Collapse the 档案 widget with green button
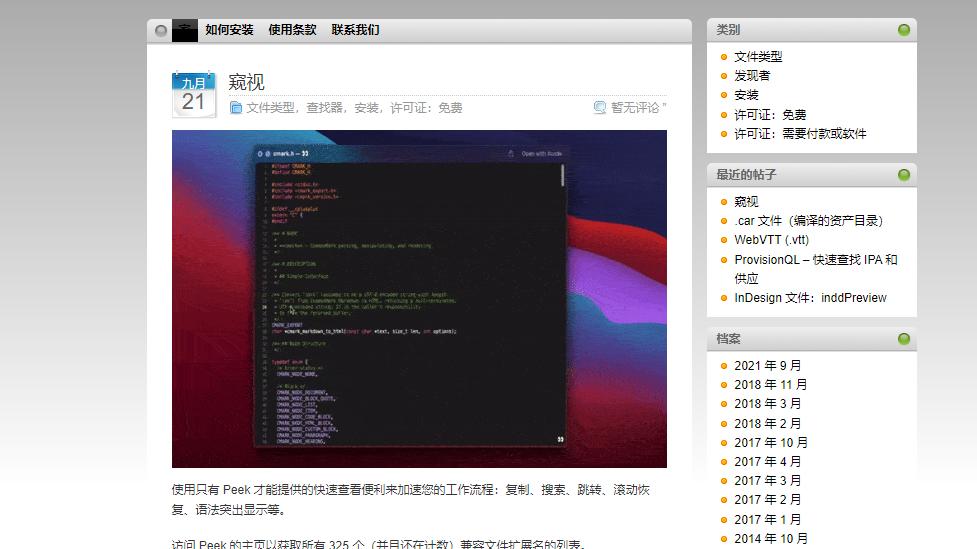This screenshot has height=549, width=977. (x=903, y=339)
